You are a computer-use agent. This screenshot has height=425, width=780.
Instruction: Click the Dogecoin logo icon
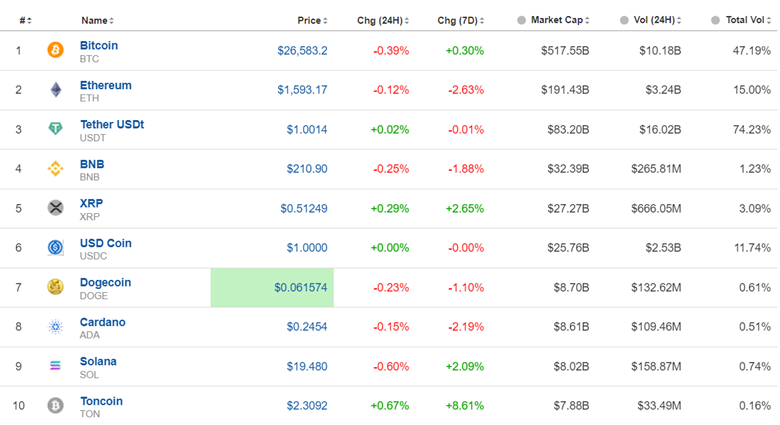(x=55, y=287)
